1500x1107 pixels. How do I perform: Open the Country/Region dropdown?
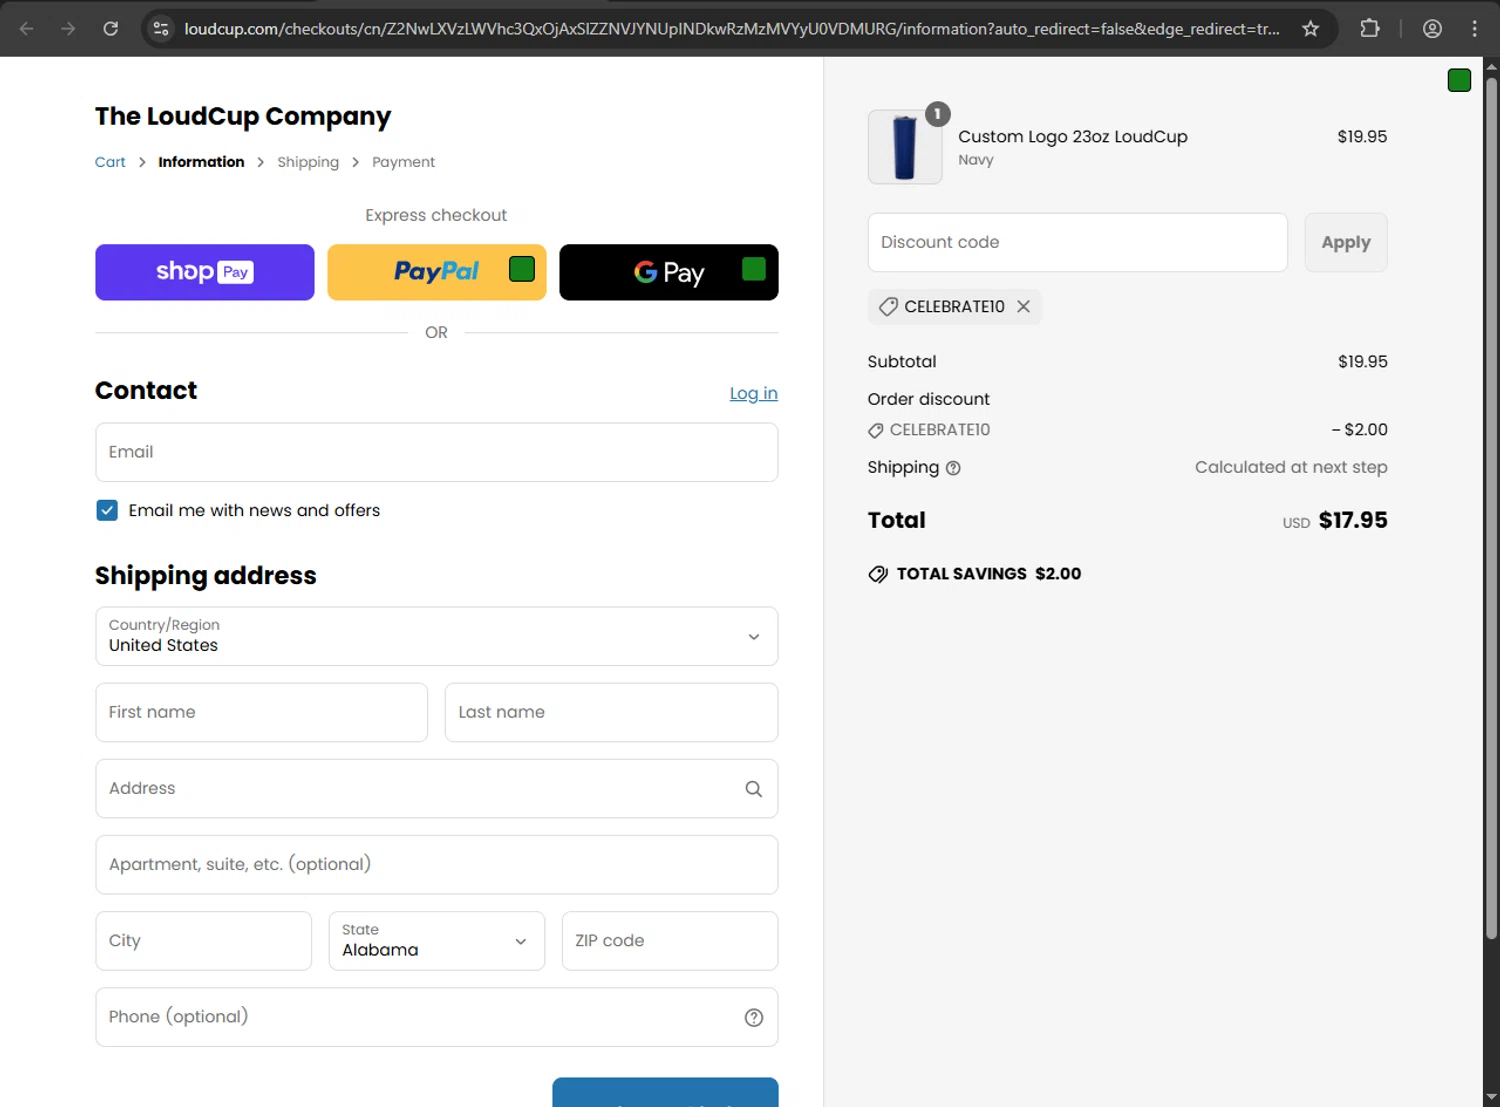(x=437, y=636)
